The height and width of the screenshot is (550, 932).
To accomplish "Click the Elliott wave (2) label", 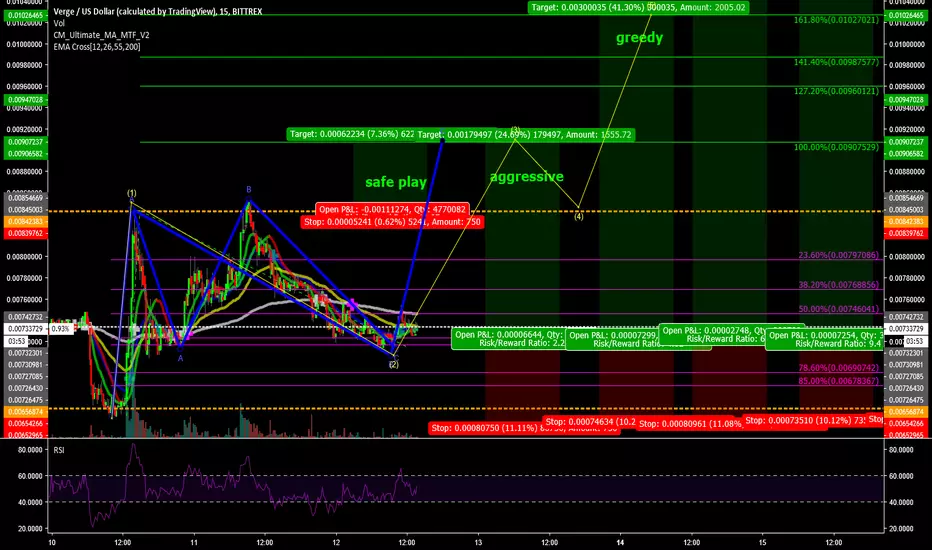I will coord(393,364).
